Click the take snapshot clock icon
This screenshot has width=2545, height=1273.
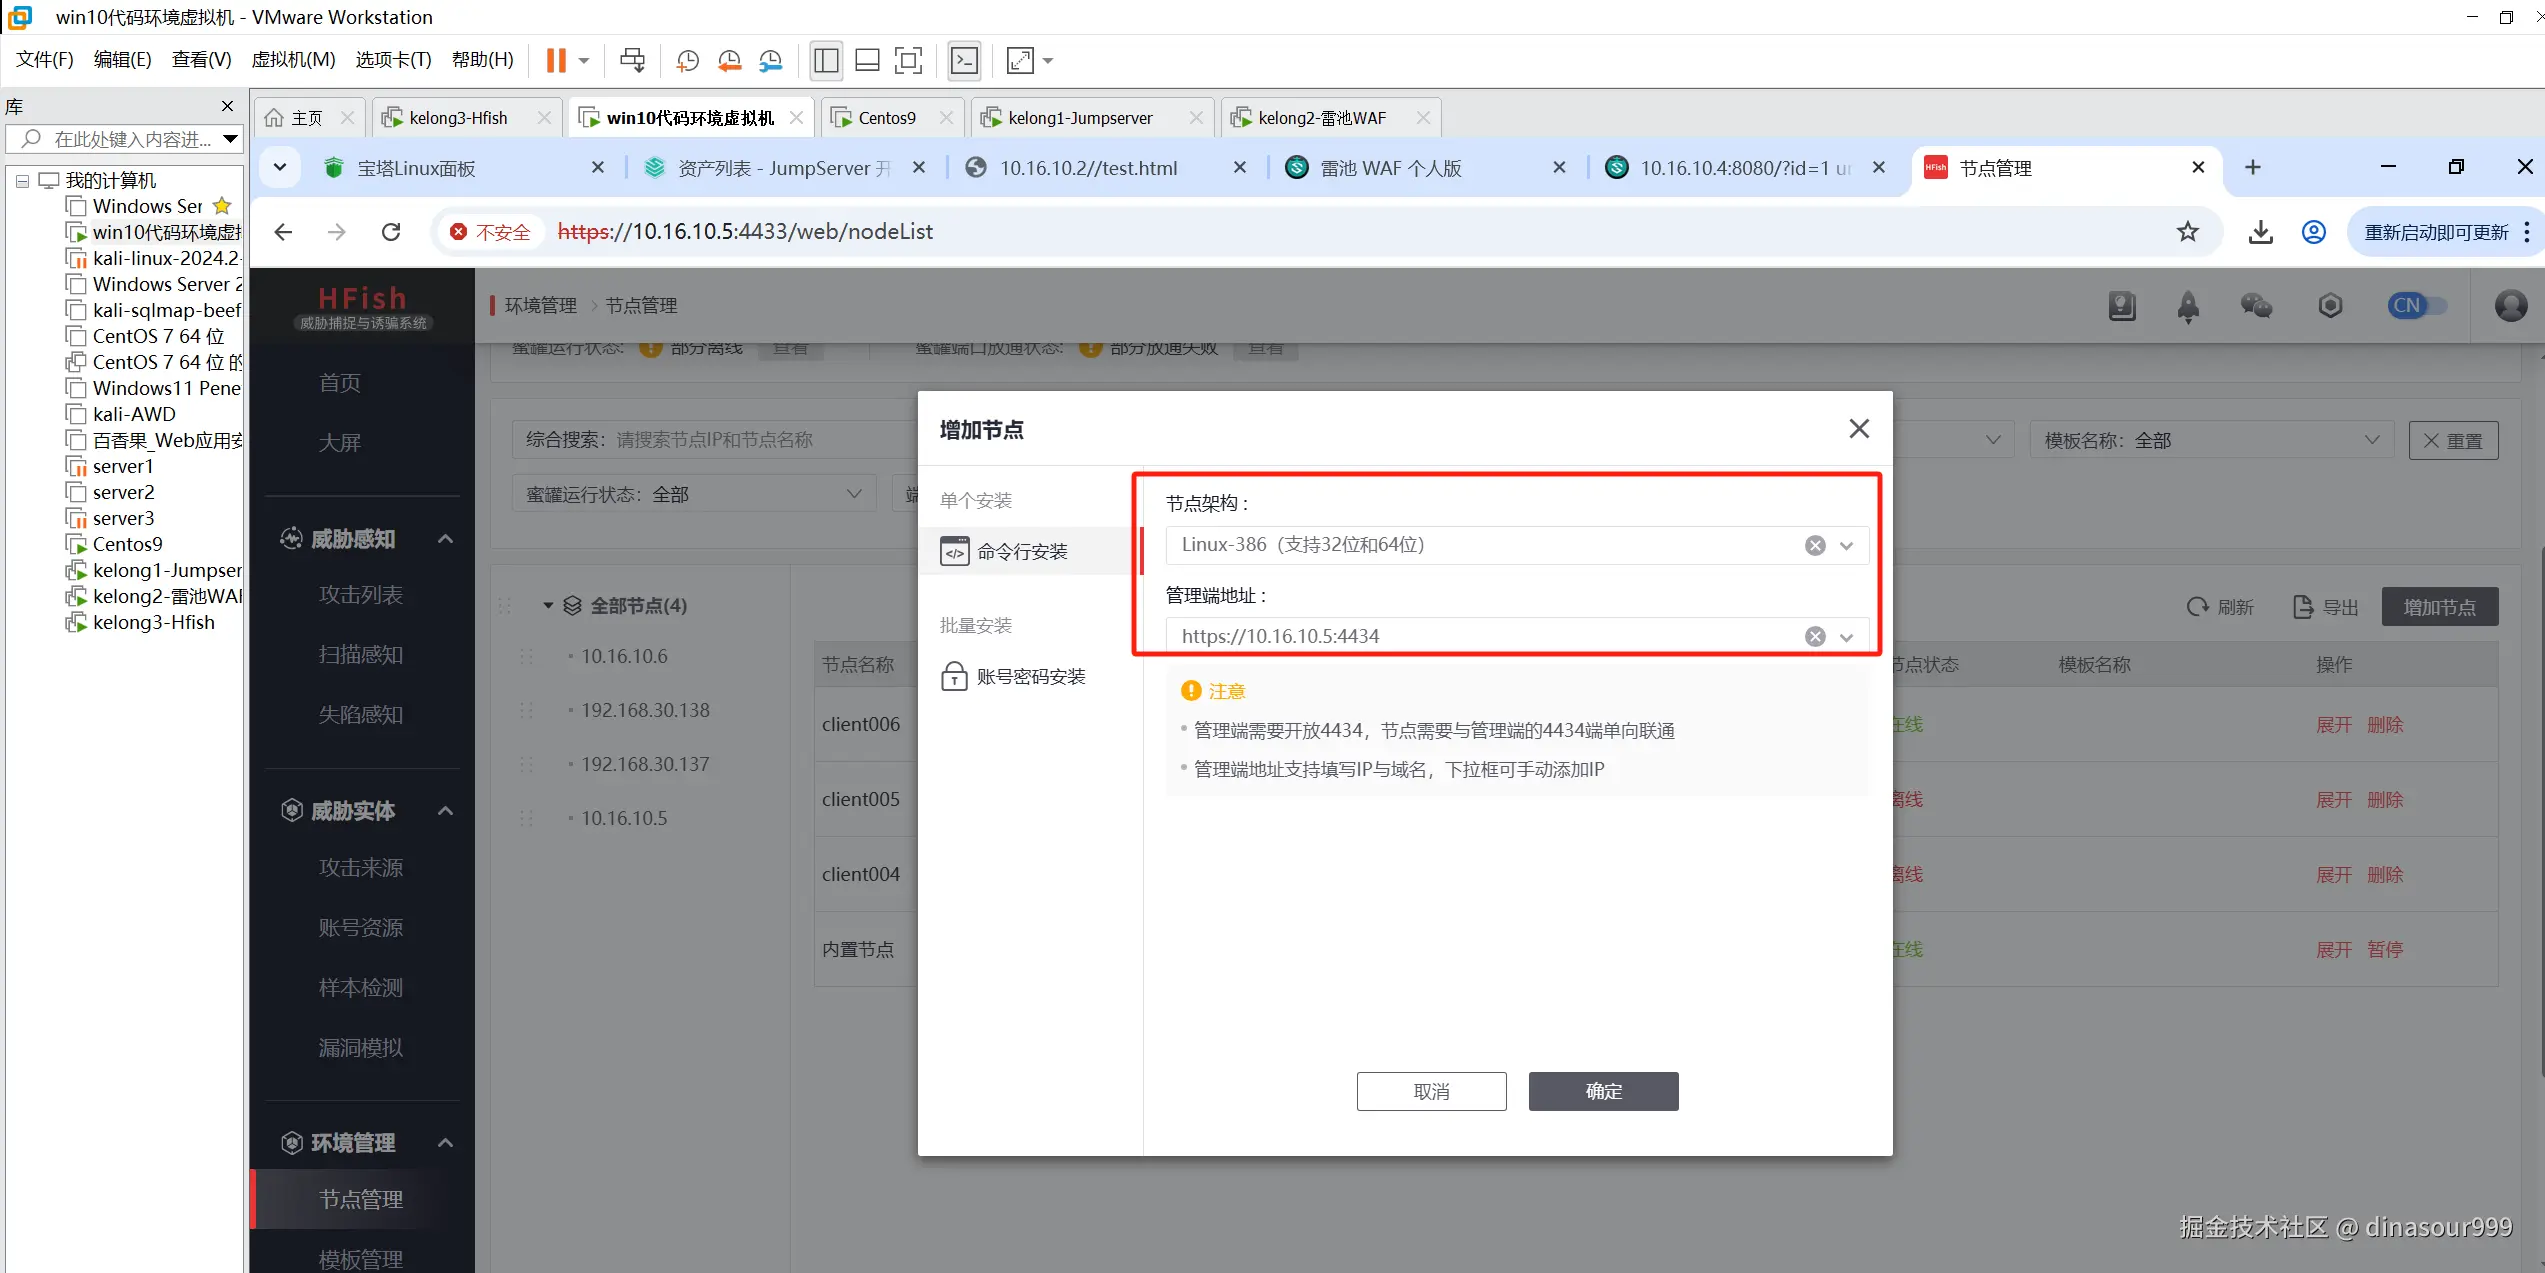click(x=687, y=61)
